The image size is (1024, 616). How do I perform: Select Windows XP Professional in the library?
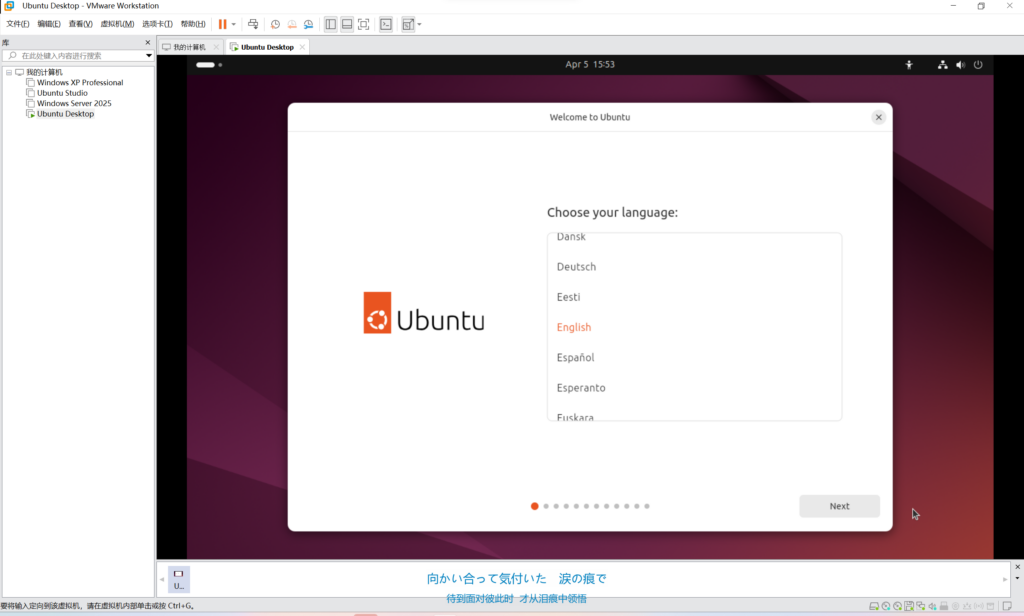(80, 82)
